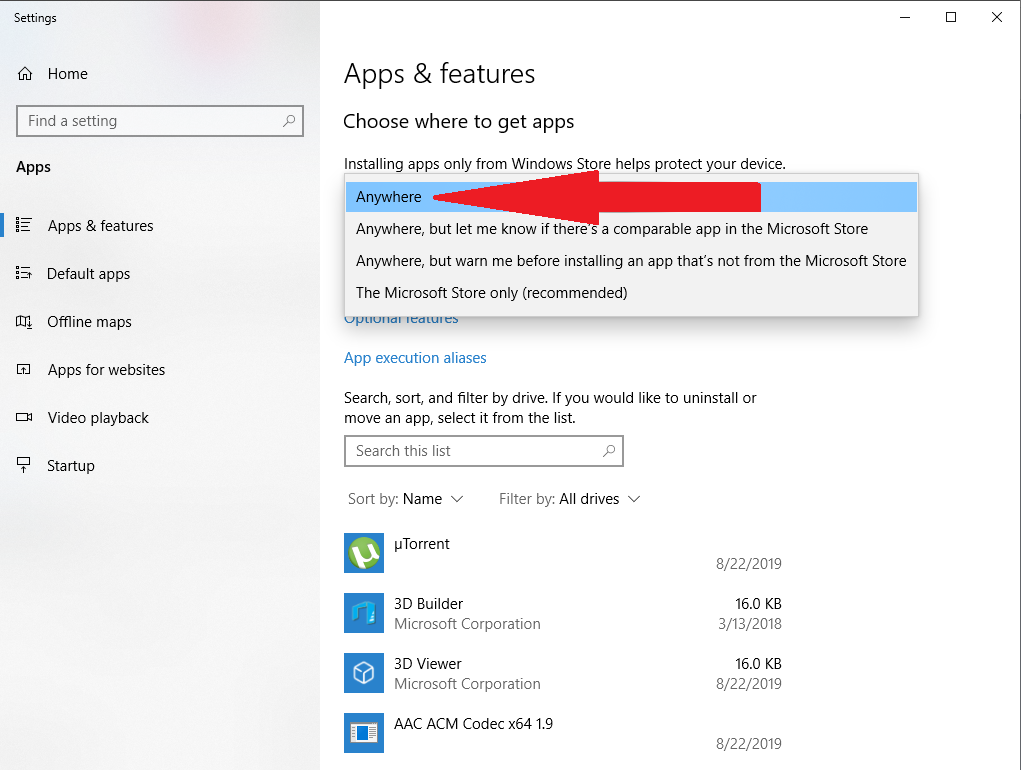Select the Anywhere option
The width and height of the screenshot is (1021, 770).
pyautogui.click(x=631, y=197)
